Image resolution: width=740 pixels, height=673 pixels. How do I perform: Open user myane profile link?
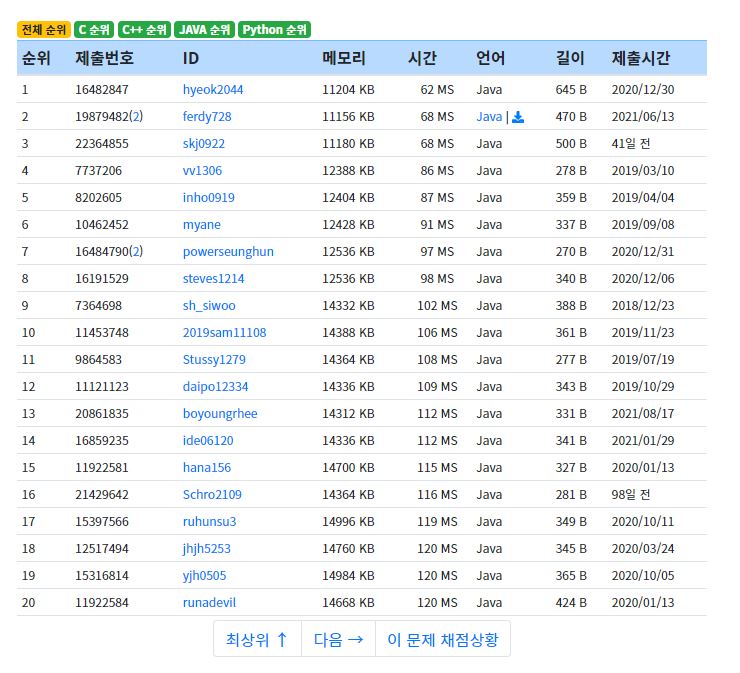[202, 225]
